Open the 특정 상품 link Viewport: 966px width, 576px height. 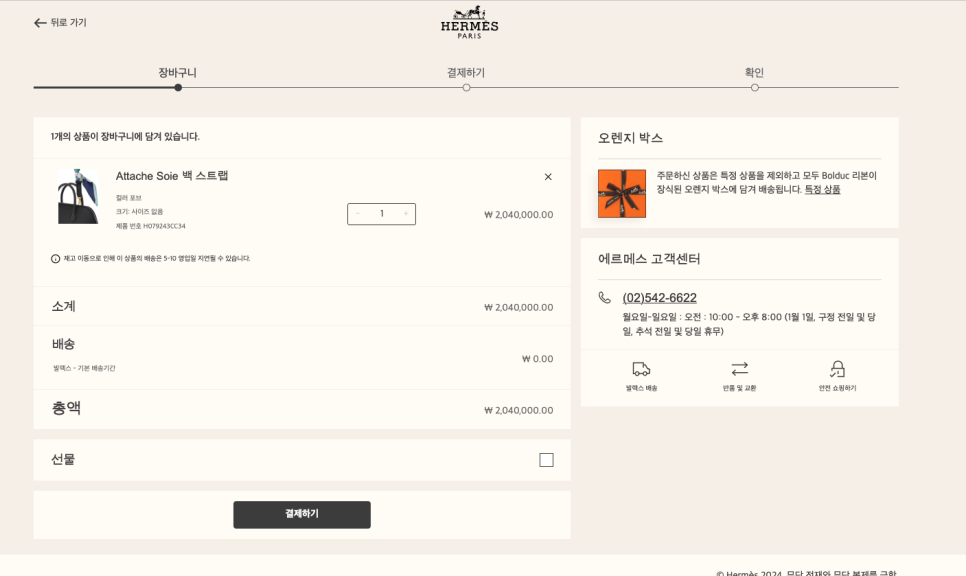822,190
